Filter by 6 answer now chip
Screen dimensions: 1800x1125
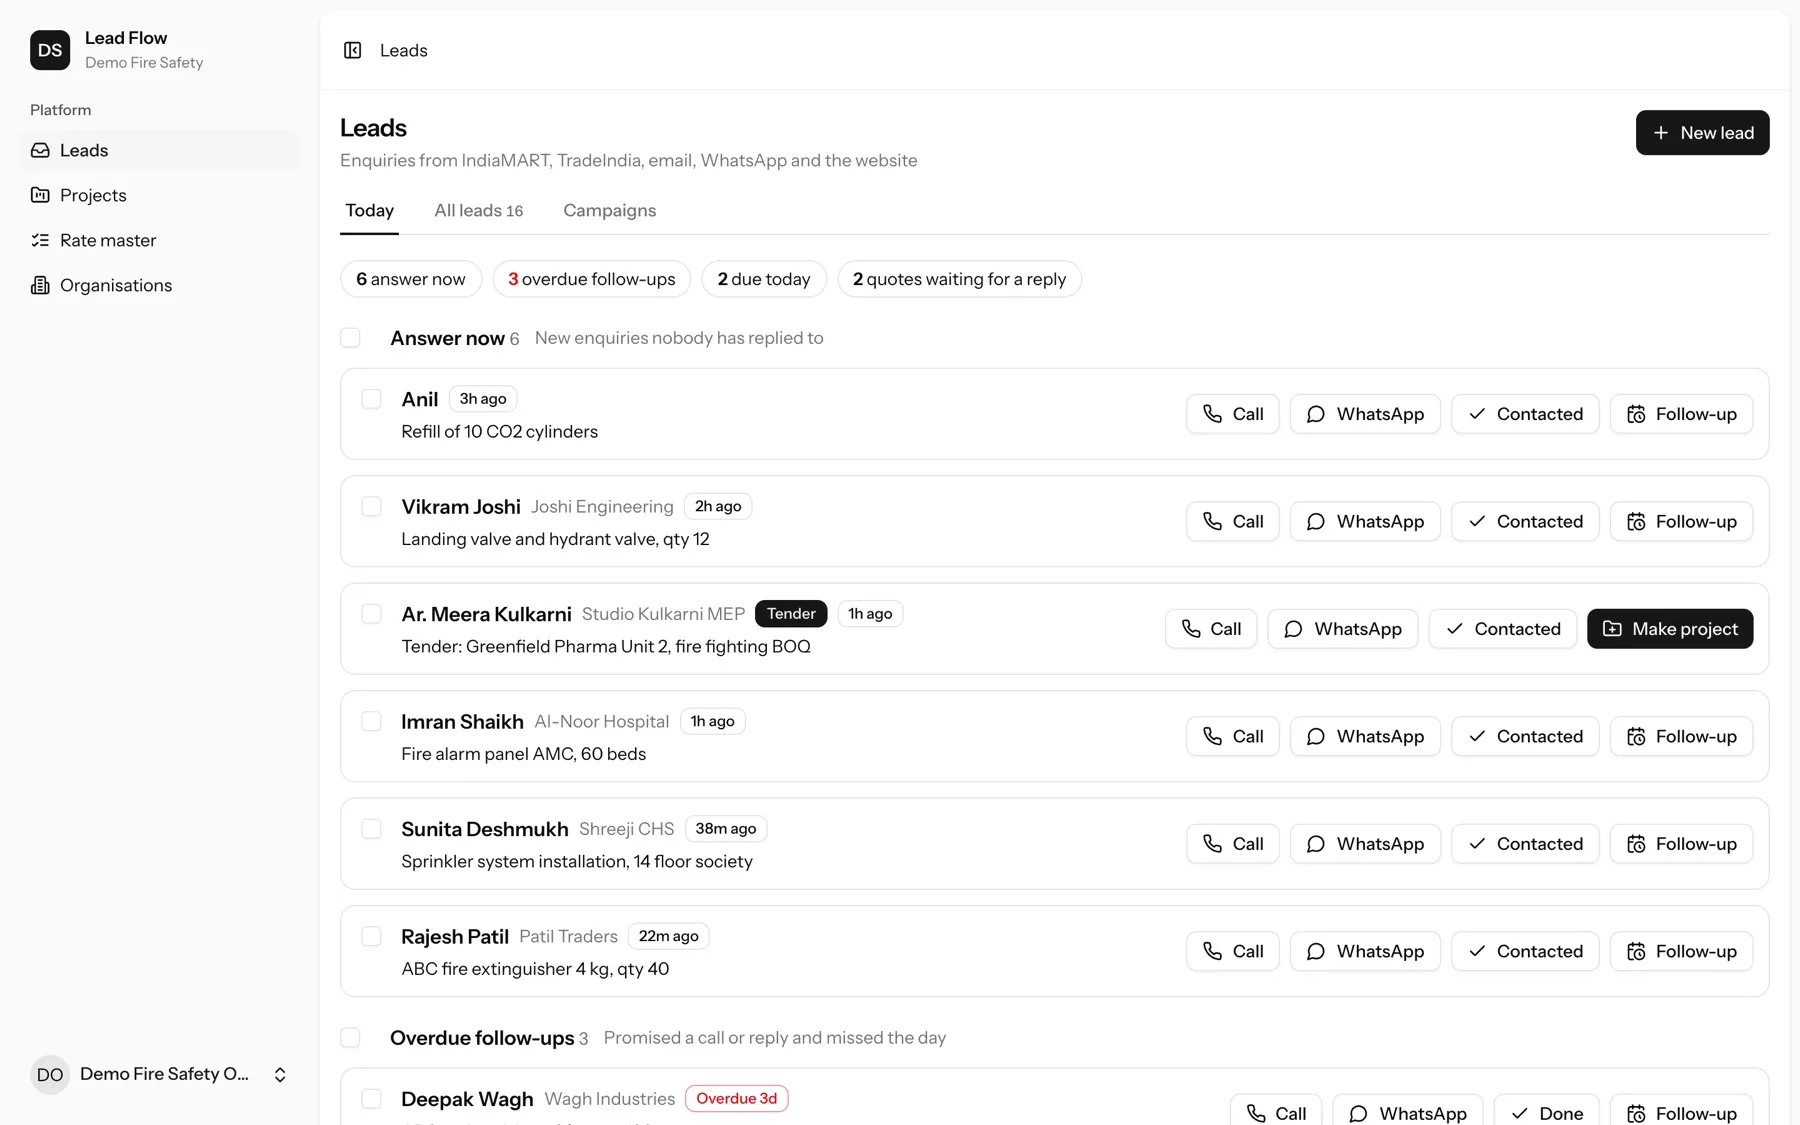[411, 279]
